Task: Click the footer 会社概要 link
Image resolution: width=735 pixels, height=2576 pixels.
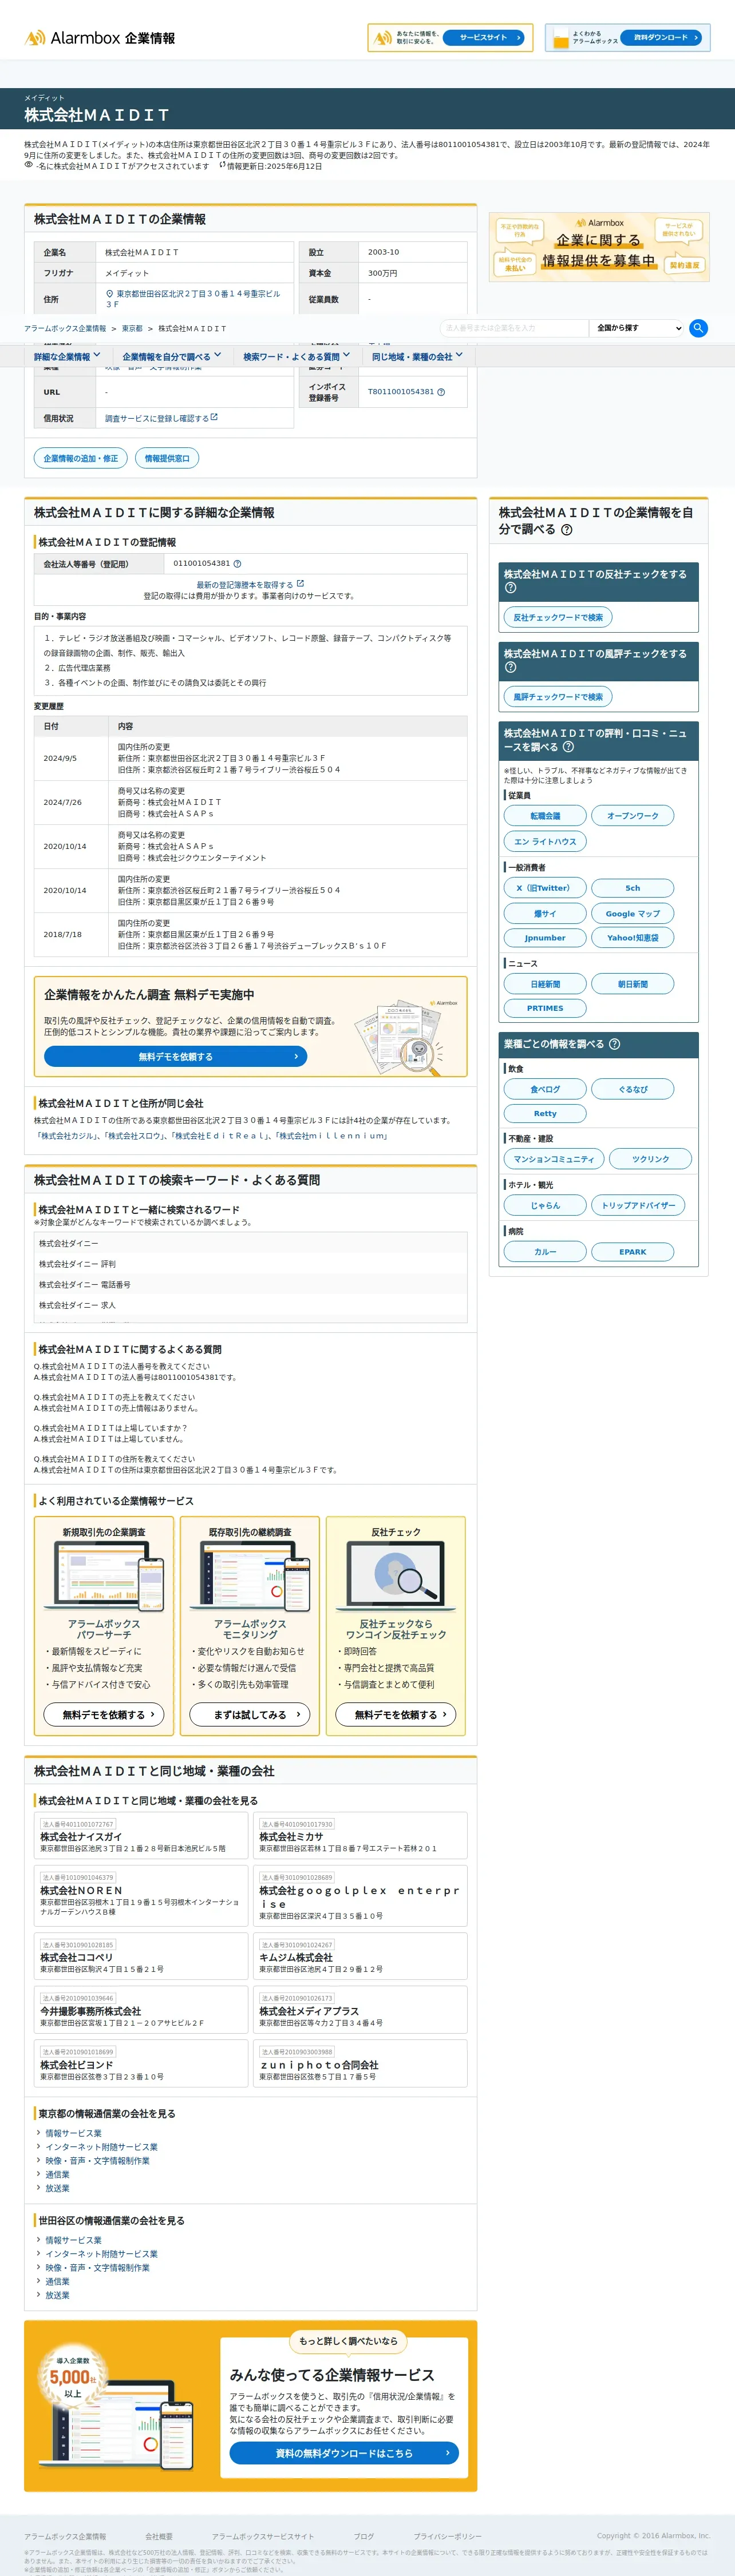Action: tap(159, 2537)
